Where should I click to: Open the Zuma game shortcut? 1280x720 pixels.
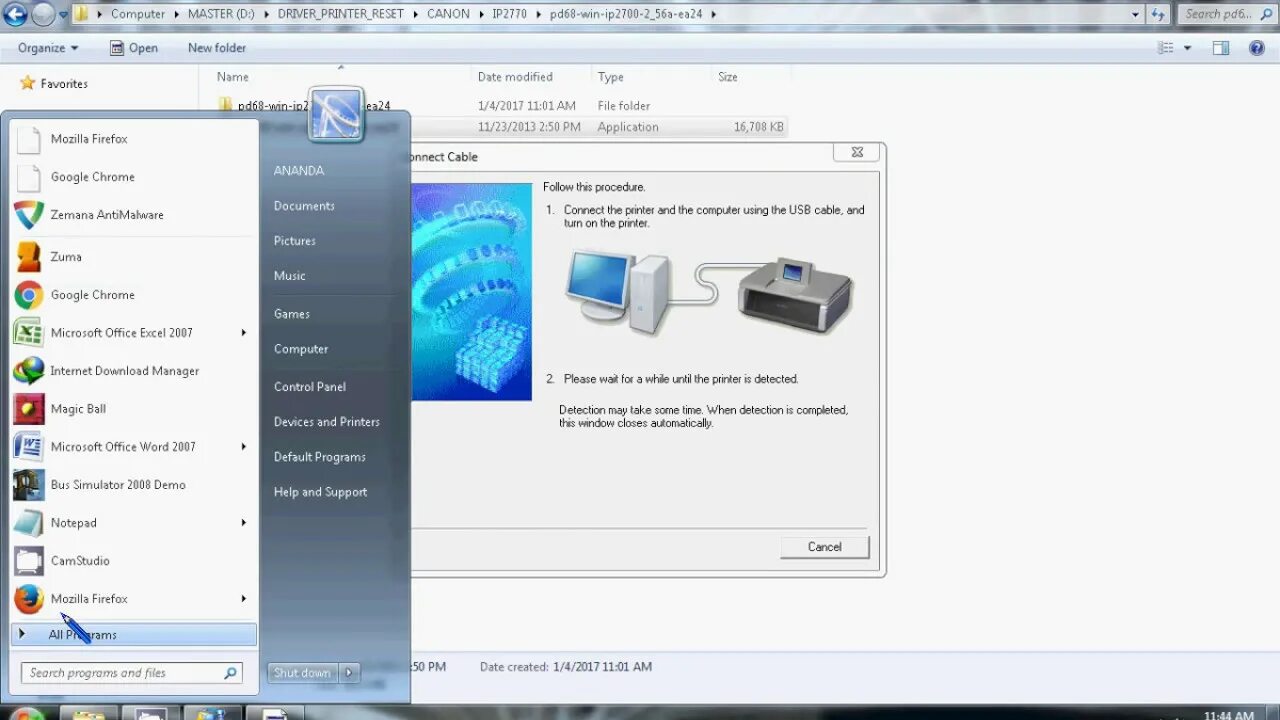pyautogui.click(x=134, y=257)
